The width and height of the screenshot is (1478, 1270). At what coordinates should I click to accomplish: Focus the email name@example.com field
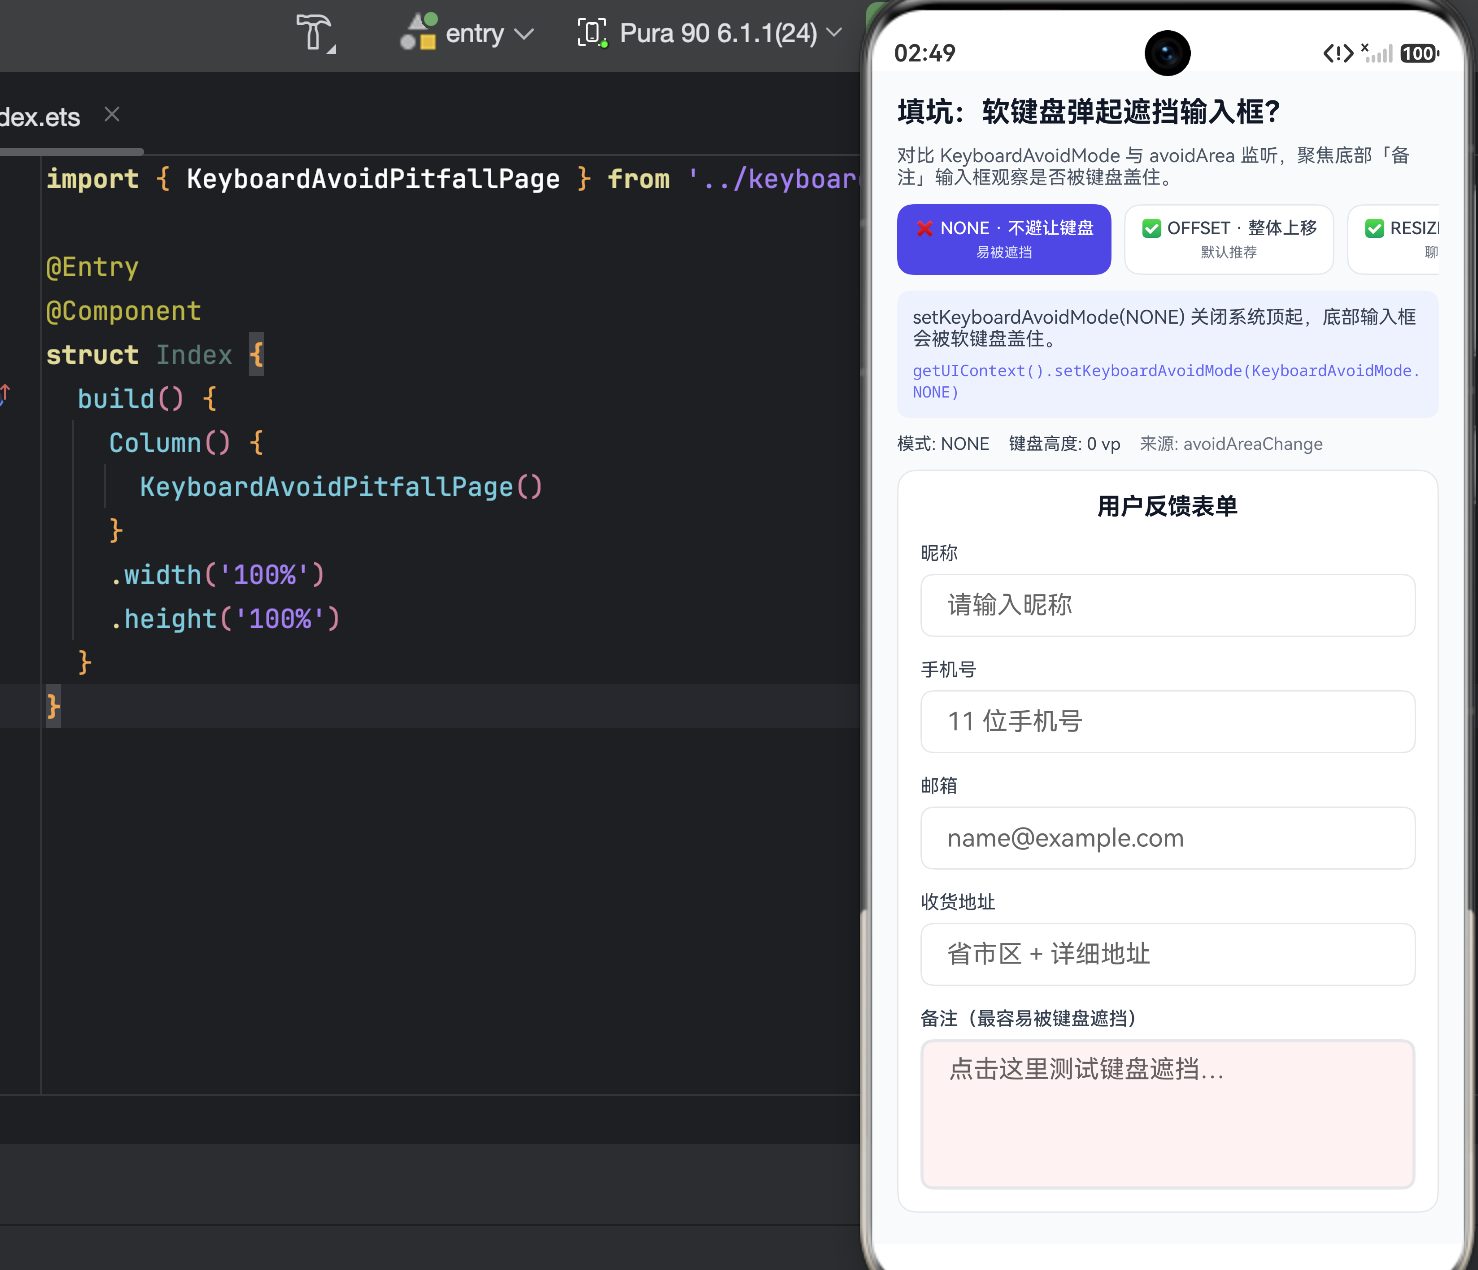tap(1167, 838)
